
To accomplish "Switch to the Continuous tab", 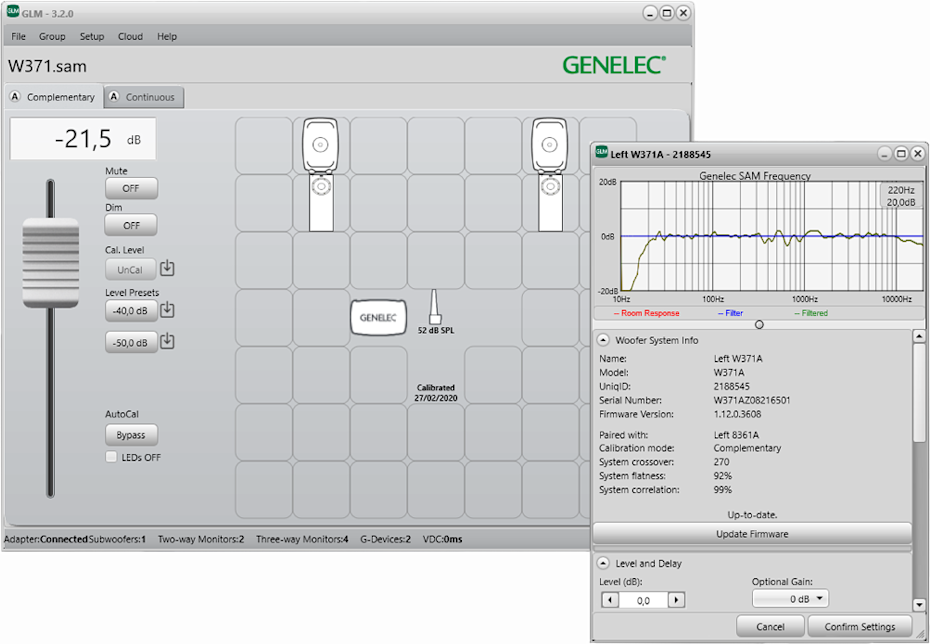I will tap(144, 97).
